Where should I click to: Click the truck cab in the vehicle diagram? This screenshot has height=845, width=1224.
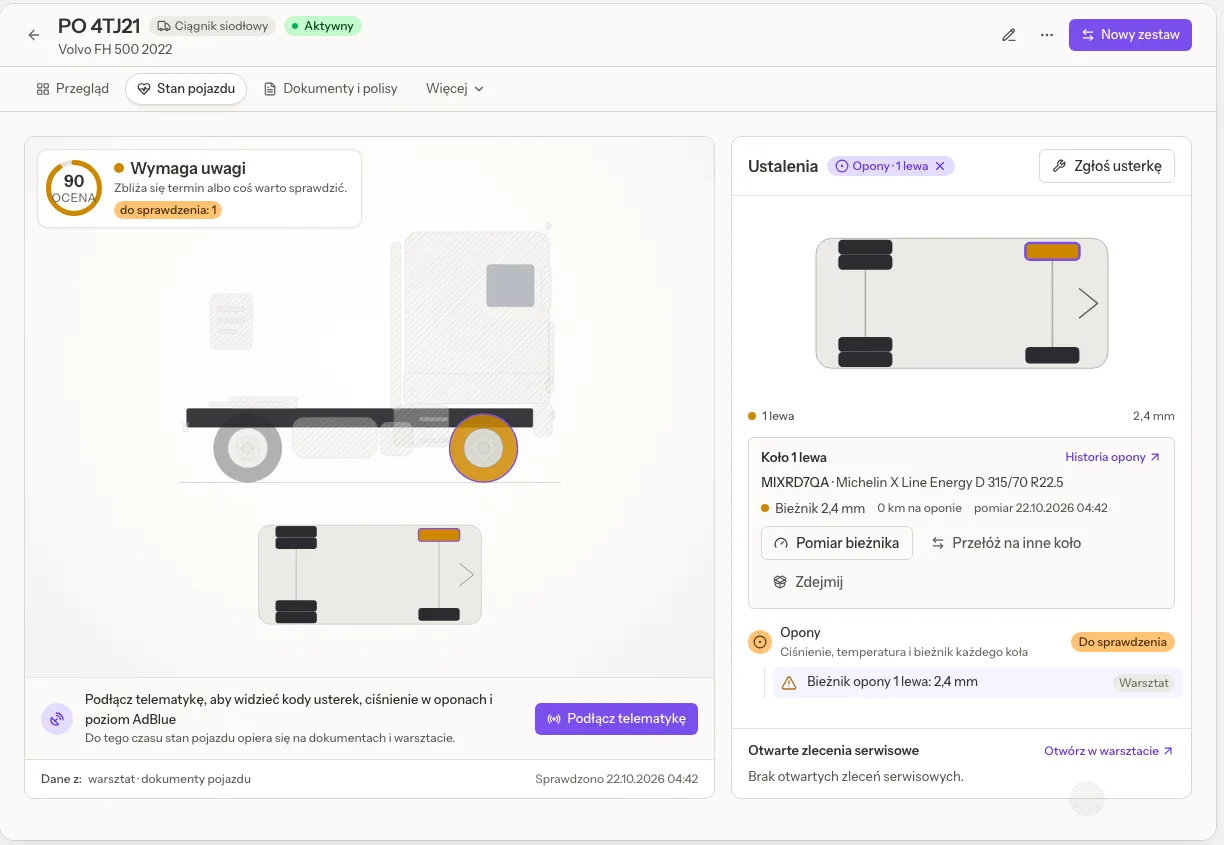coord(476,318)
